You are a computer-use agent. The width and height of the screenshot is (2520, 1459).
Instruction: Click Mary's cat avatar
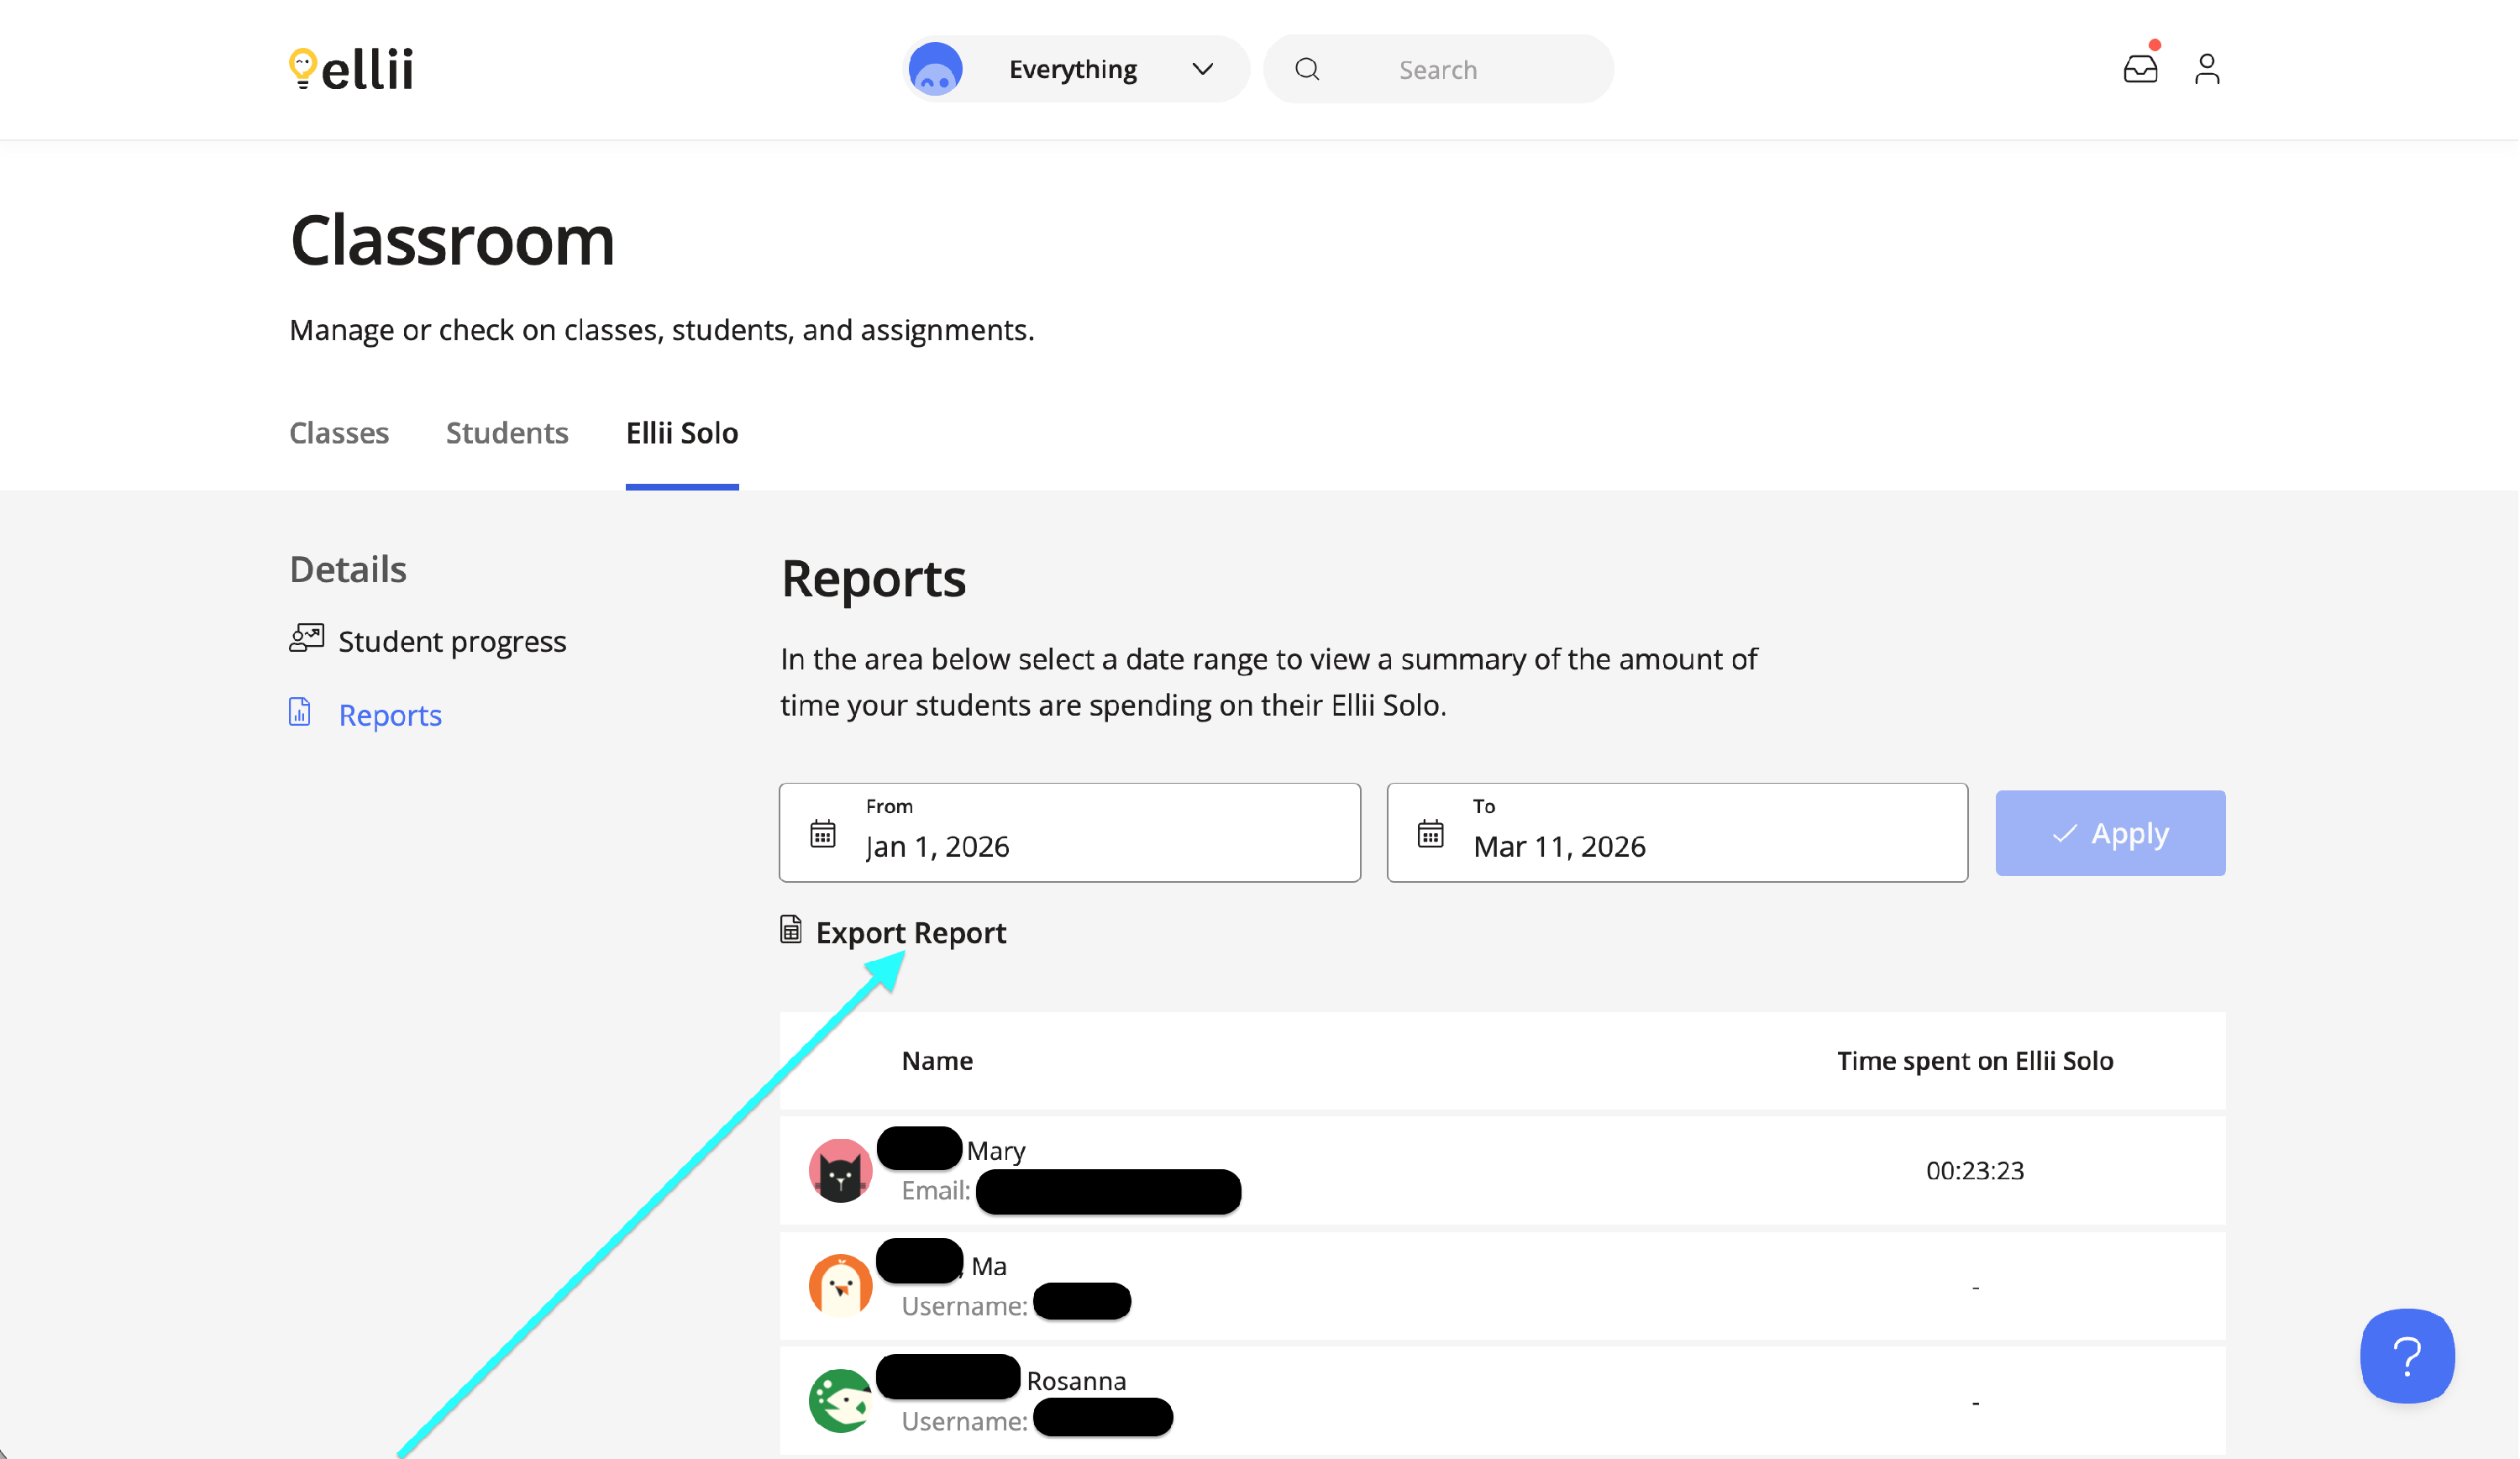point(840,1170)
